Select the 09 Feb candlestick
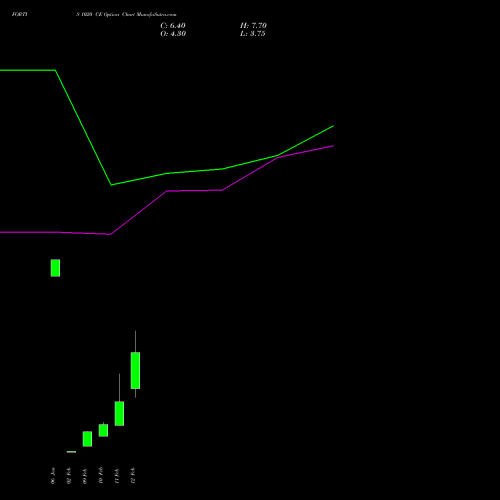This screenshot has width=500, height=500. click(87, 439)
